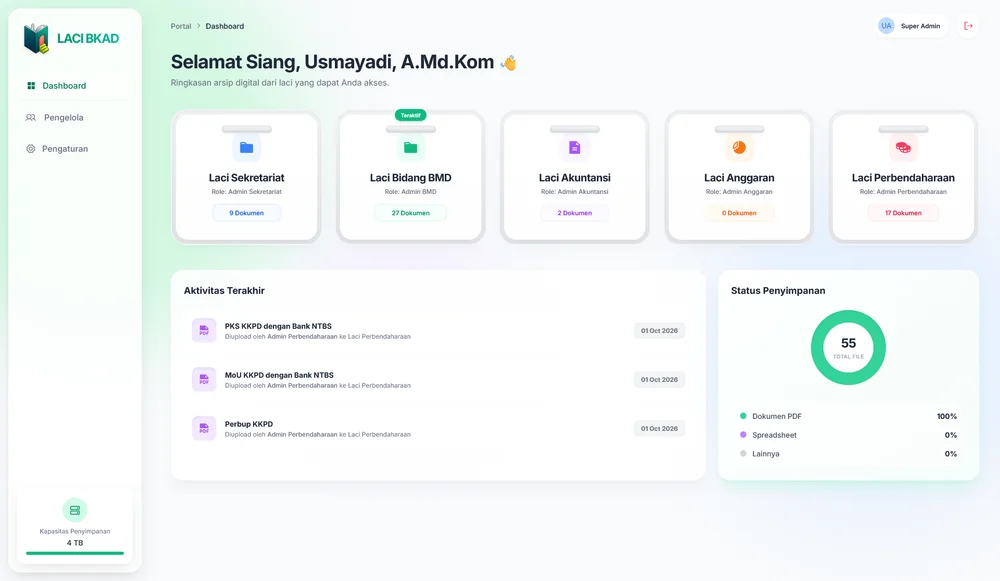The image size is (1000, 581).
Task: Click the 01 Oct 2026 date of Perbup KKPD row
Action: coord(659,429)
